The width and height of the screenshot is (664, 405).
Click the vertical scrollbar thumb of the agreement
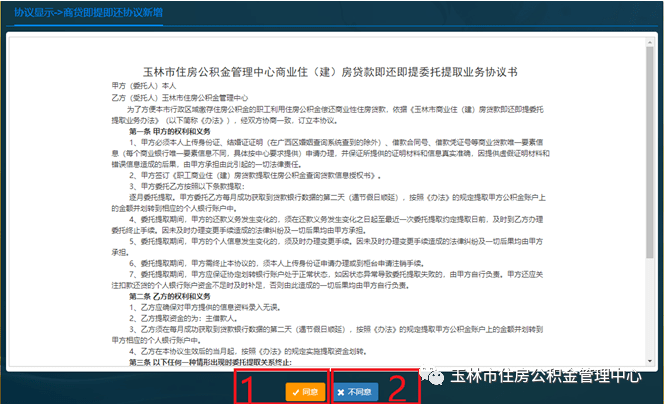[650, 153]
